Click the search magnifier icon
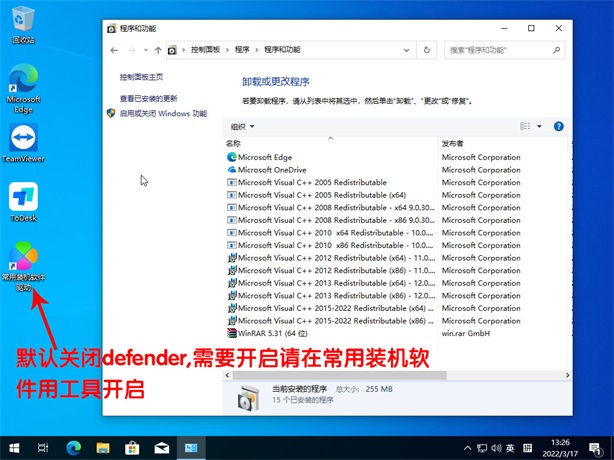Image resolution: width=614 pixels, height=460 pixels. click(556, 50)
